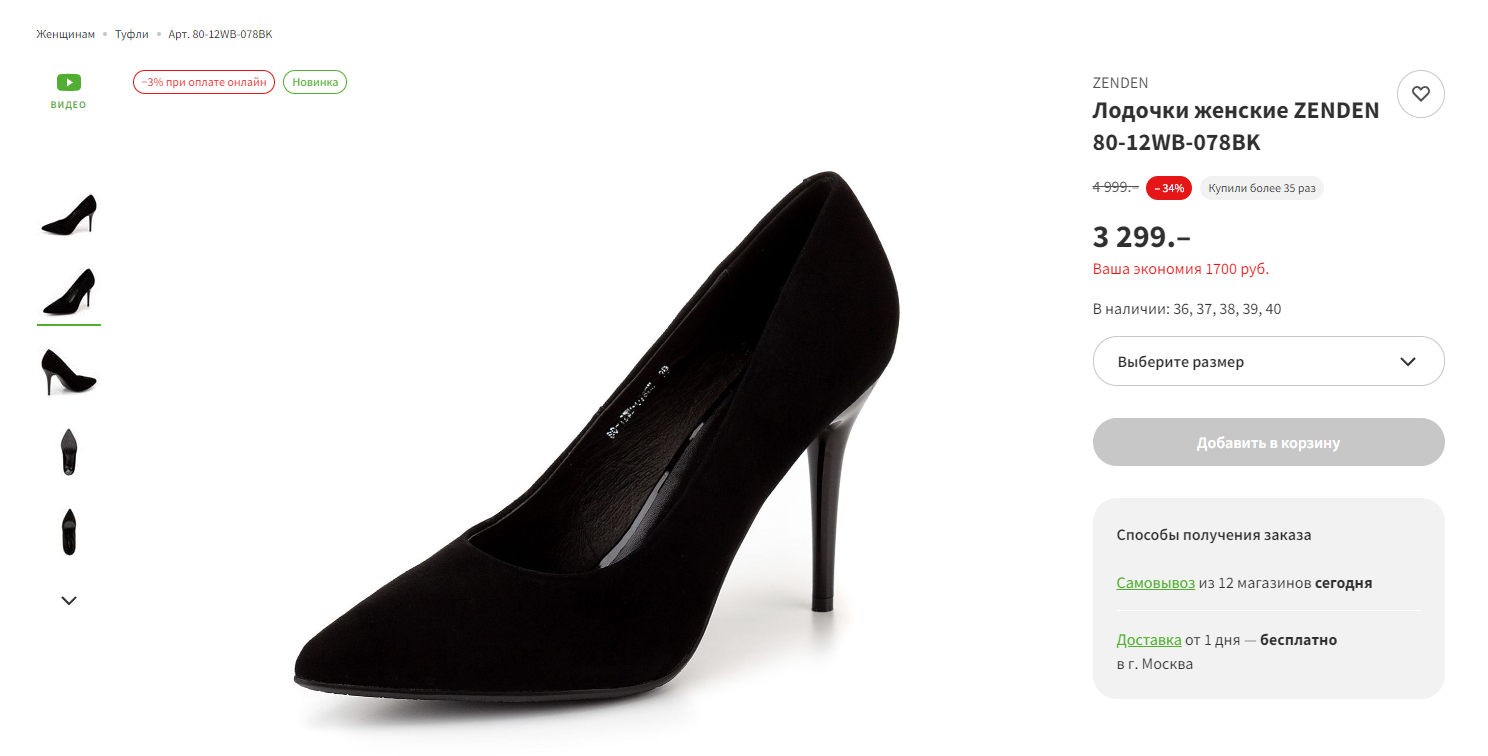This screenshot has height=756, width=1488.
Task: Go to 'Женщинам' breadcrumb
Action: [x=66, y=34]
